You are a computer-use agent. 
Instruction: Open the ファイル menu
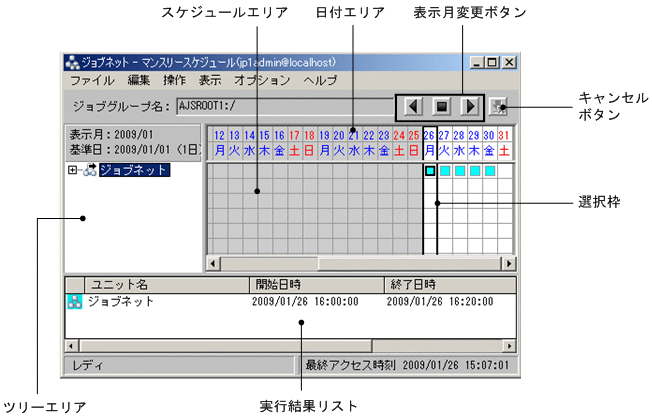coord(92,80)
